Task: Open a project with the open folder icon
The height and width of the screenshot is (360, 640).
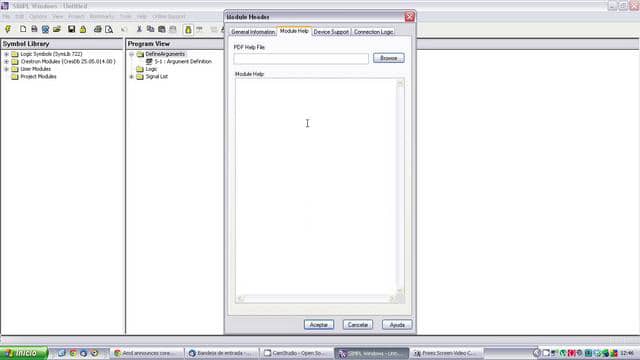Action: coord(57,29)
